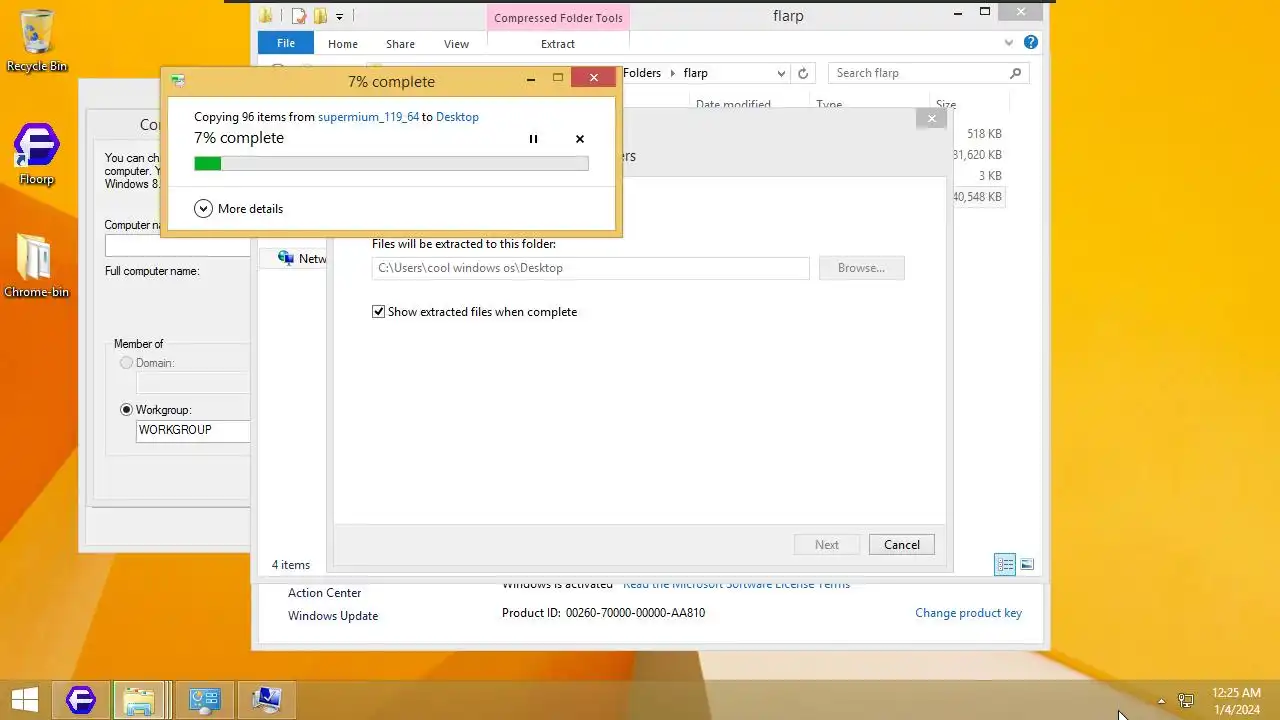Open the Windows Start button
This screenshot has height=720, width=1280.
(25, 700)
